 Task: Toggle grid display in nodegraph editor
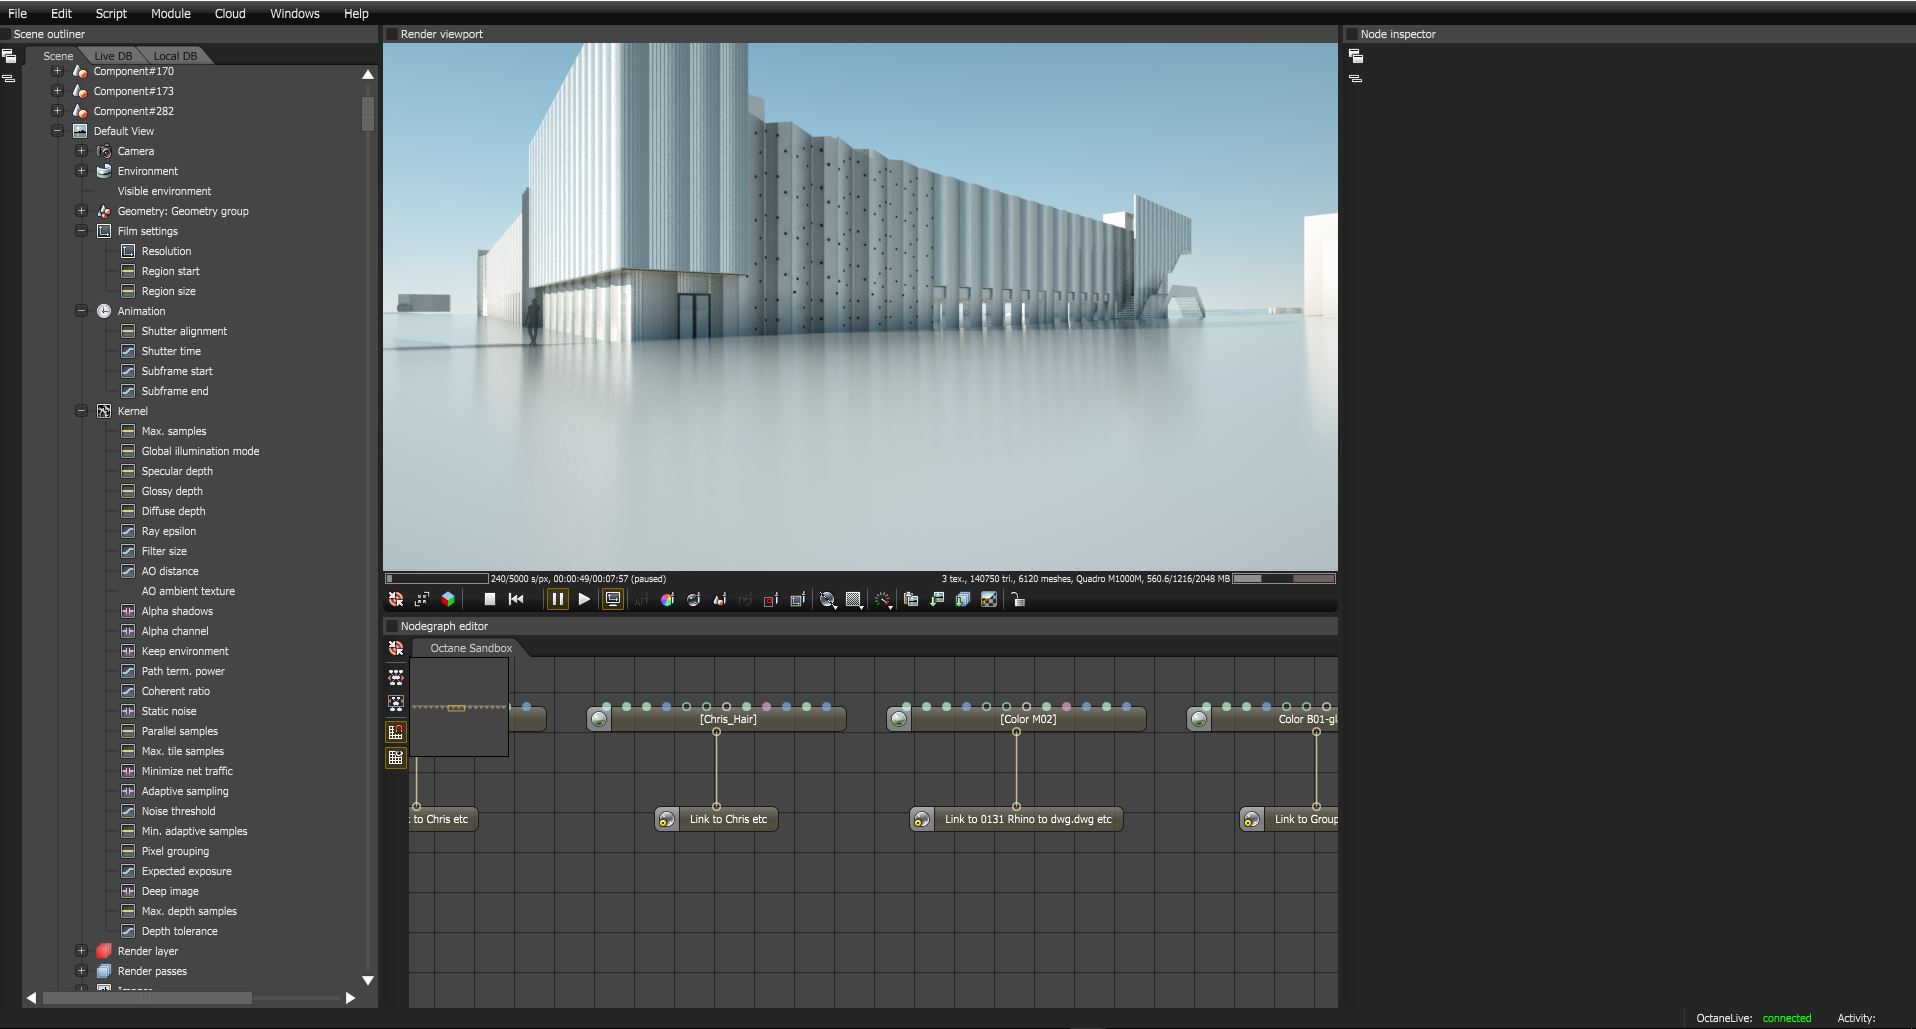(x=396, y=758)
